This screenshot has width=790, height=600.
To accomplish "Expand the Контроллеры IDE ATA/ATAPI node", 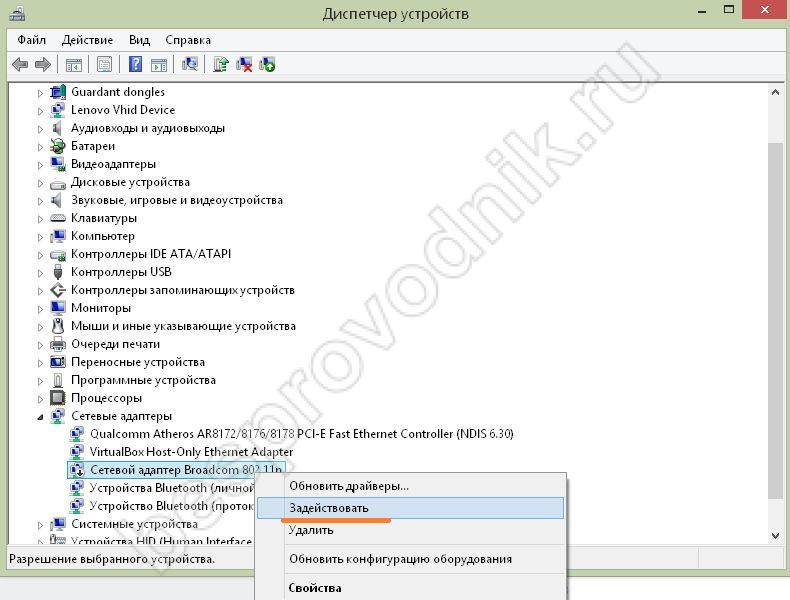I will click(40, 255).
